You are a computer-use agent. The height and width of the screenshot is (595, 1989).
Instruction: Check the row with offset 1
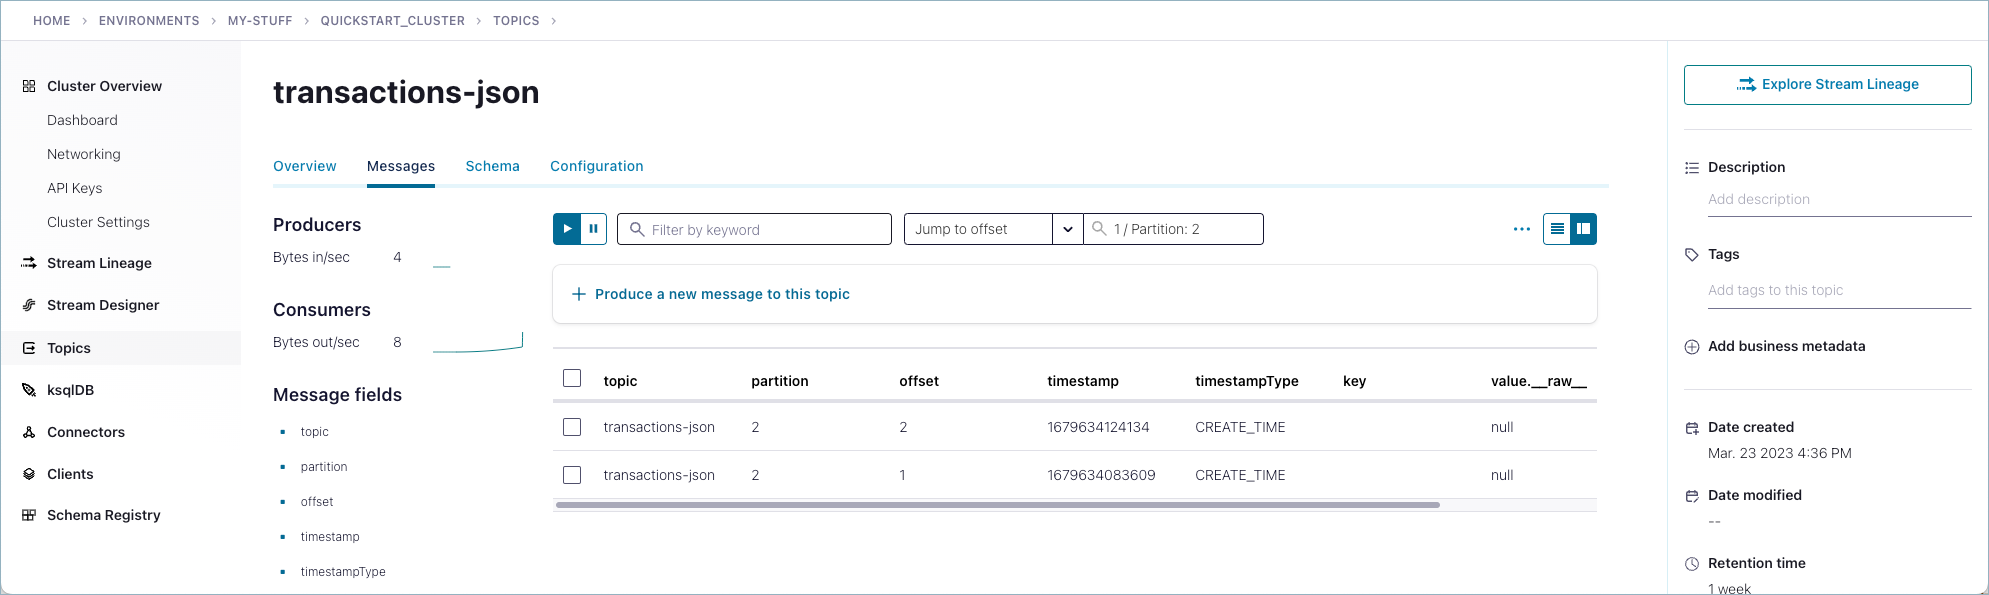click(572, 475)
